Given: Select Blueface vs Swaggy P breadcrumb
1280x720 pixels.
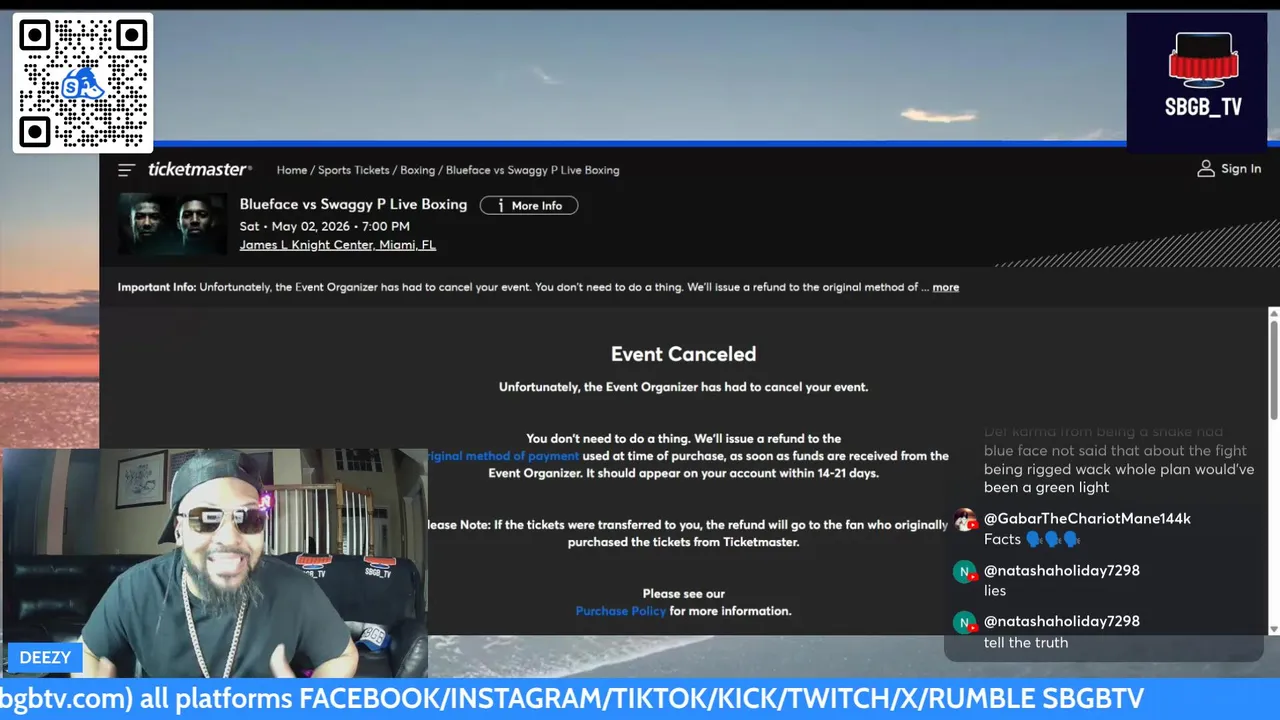Looking at the screenshot, I should pyautogui.click(x=533, y=170).
